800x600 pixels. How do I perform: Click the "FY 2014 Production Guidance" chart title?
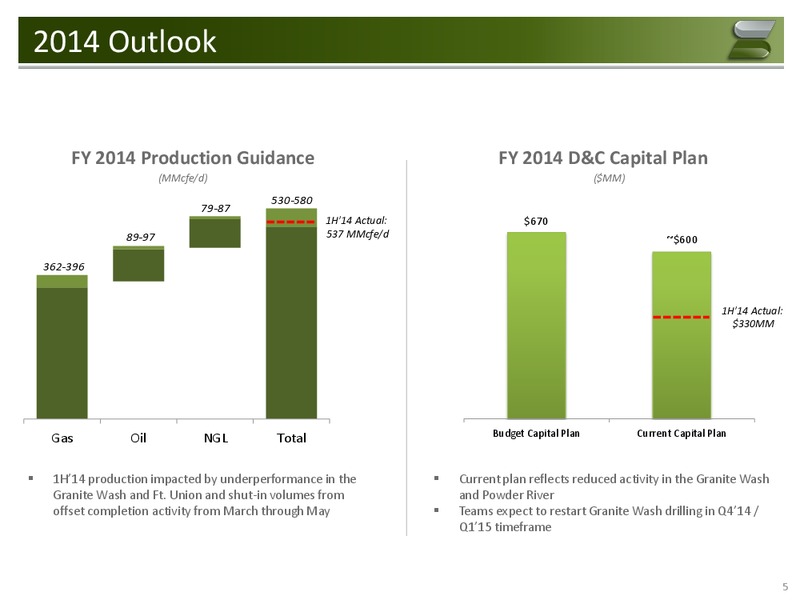[x=193, y=158]
